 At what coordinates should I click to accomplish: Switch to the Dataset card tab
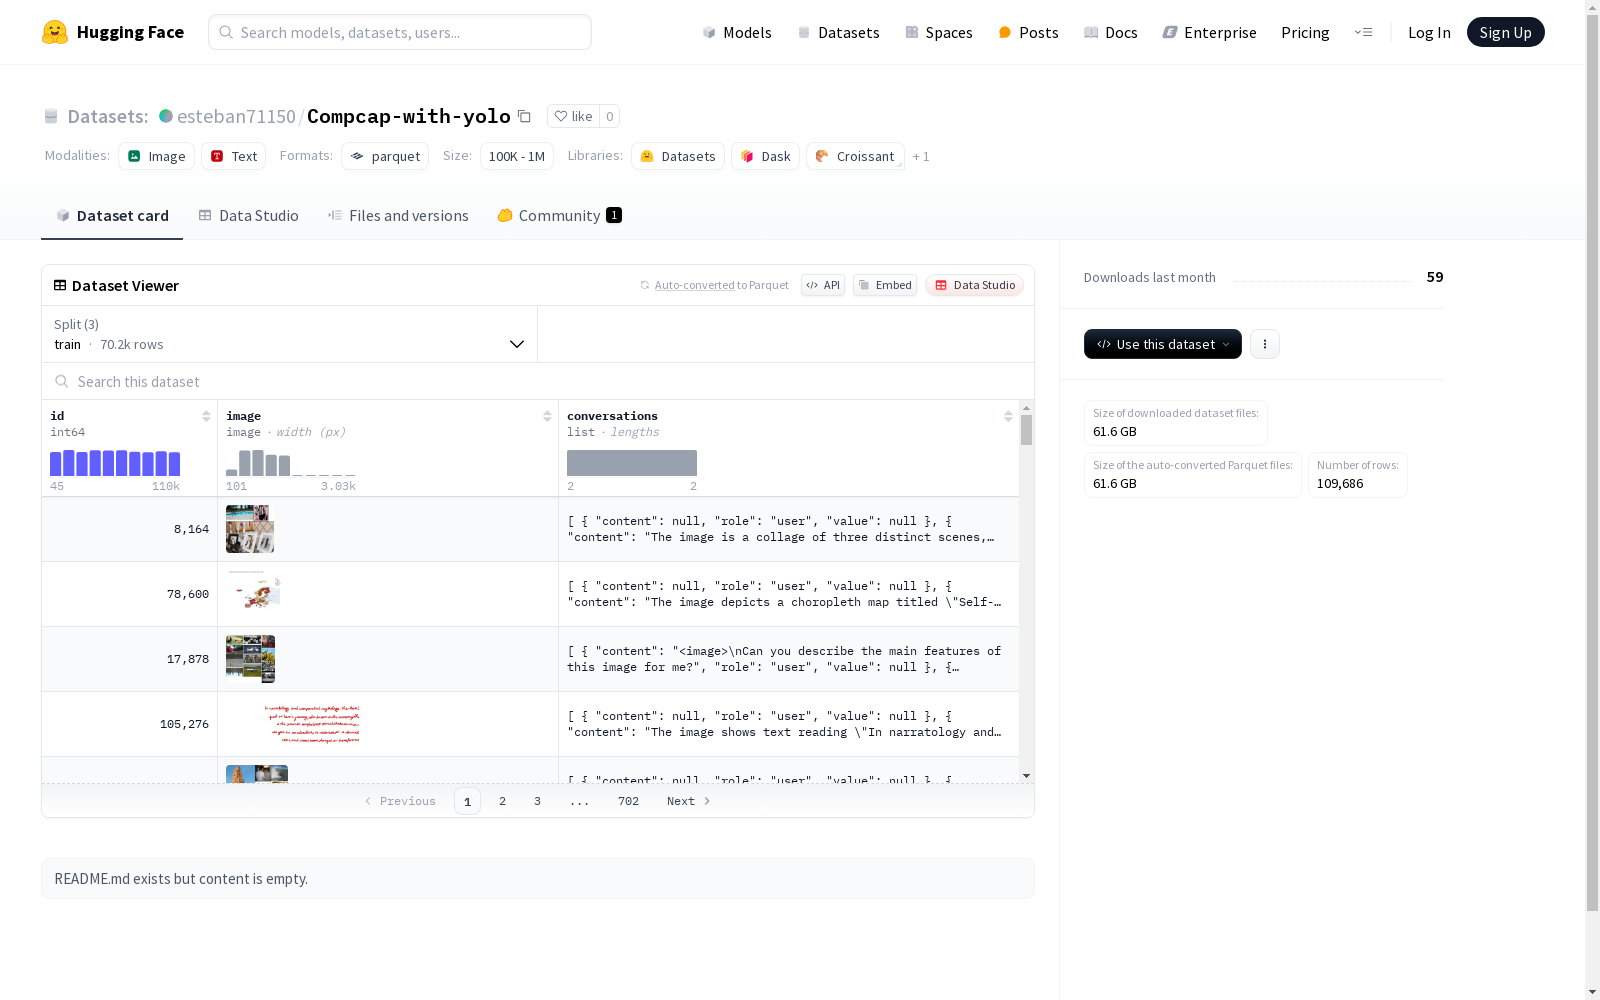112,215
